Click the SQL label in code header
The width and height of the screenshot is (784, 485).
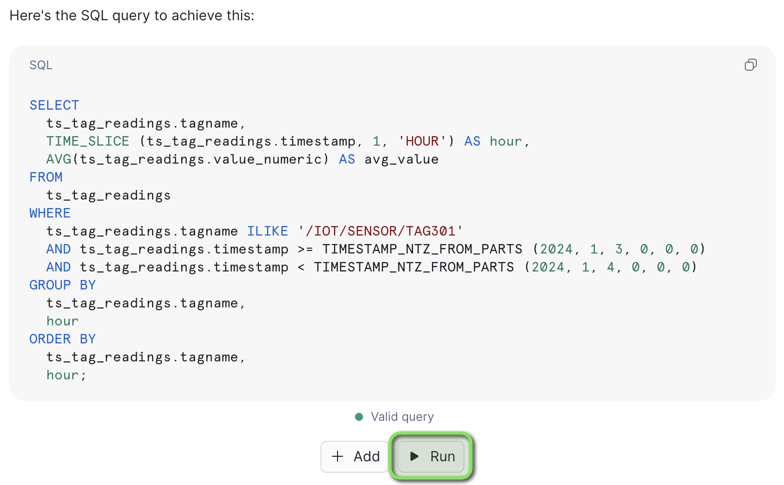[41, 65]
